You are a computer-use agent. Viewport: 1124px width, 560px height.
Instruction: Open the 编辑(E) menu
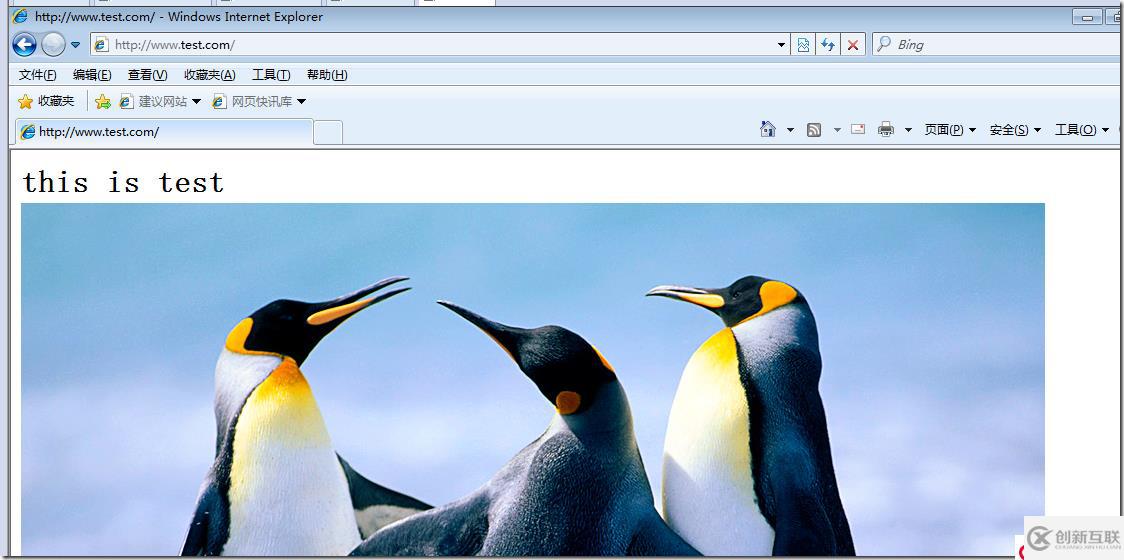point(92,75)
